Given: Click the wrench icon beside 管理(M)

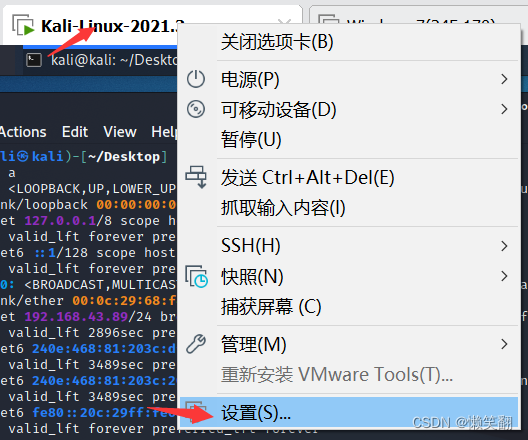Looking at the screenshot, I should 196,344.
